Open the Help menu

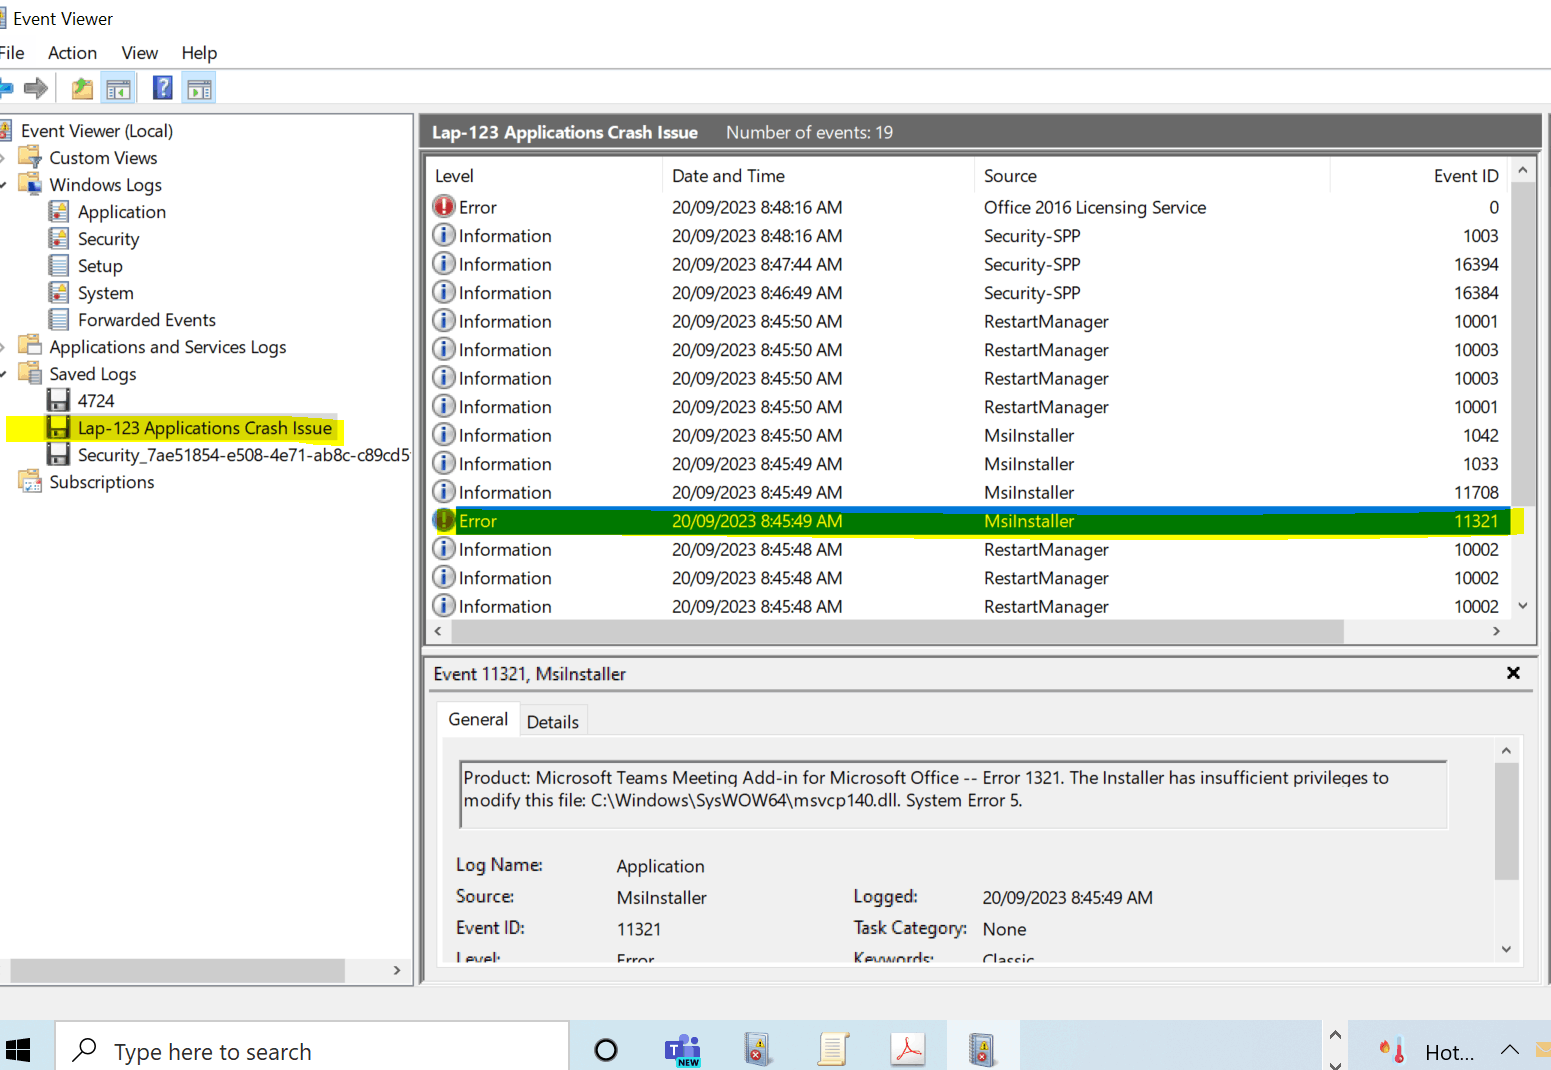[x=199, y=53]
